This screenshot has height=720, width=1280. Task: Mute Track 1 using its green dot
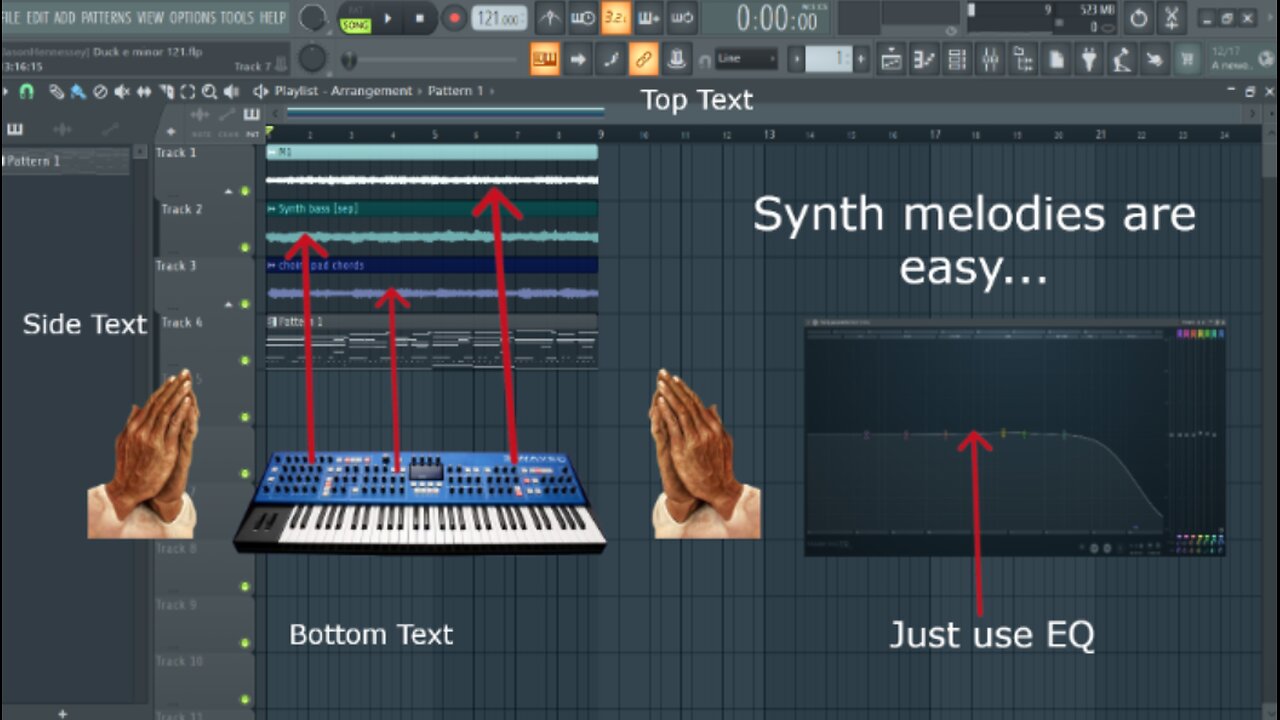click(245, 191)
